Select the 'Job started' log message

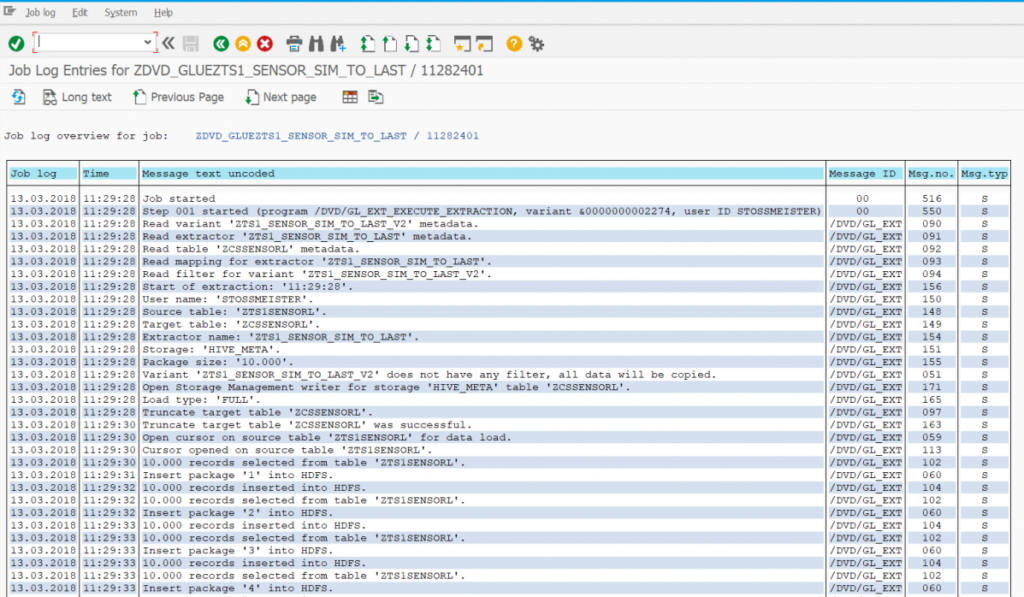179,199
